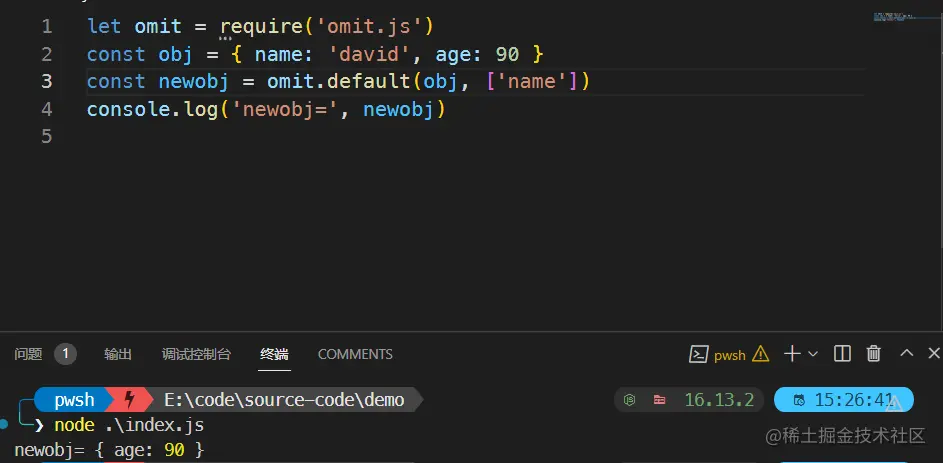
Task: Click empty line number 5 in gutter
Action: pos(47,136)
